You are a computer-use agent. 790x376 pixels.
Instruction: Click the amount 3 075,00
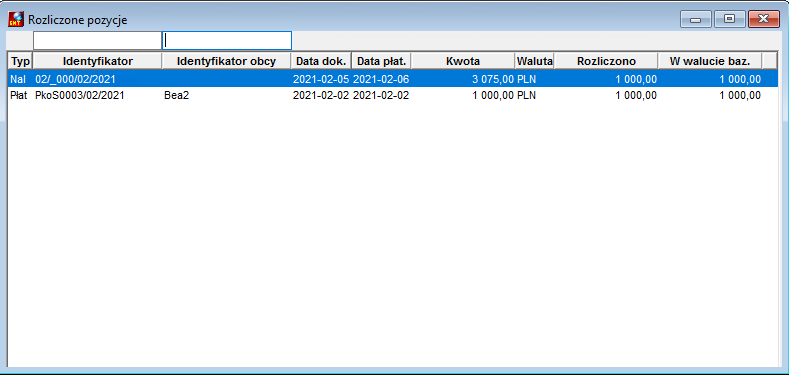493,79
